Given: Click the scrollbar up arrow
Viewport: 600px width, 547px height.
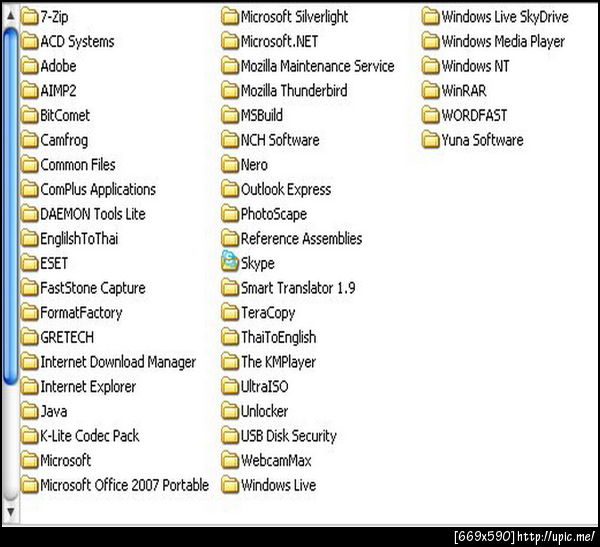Looking at the screenshot, I should coord(11,16).
